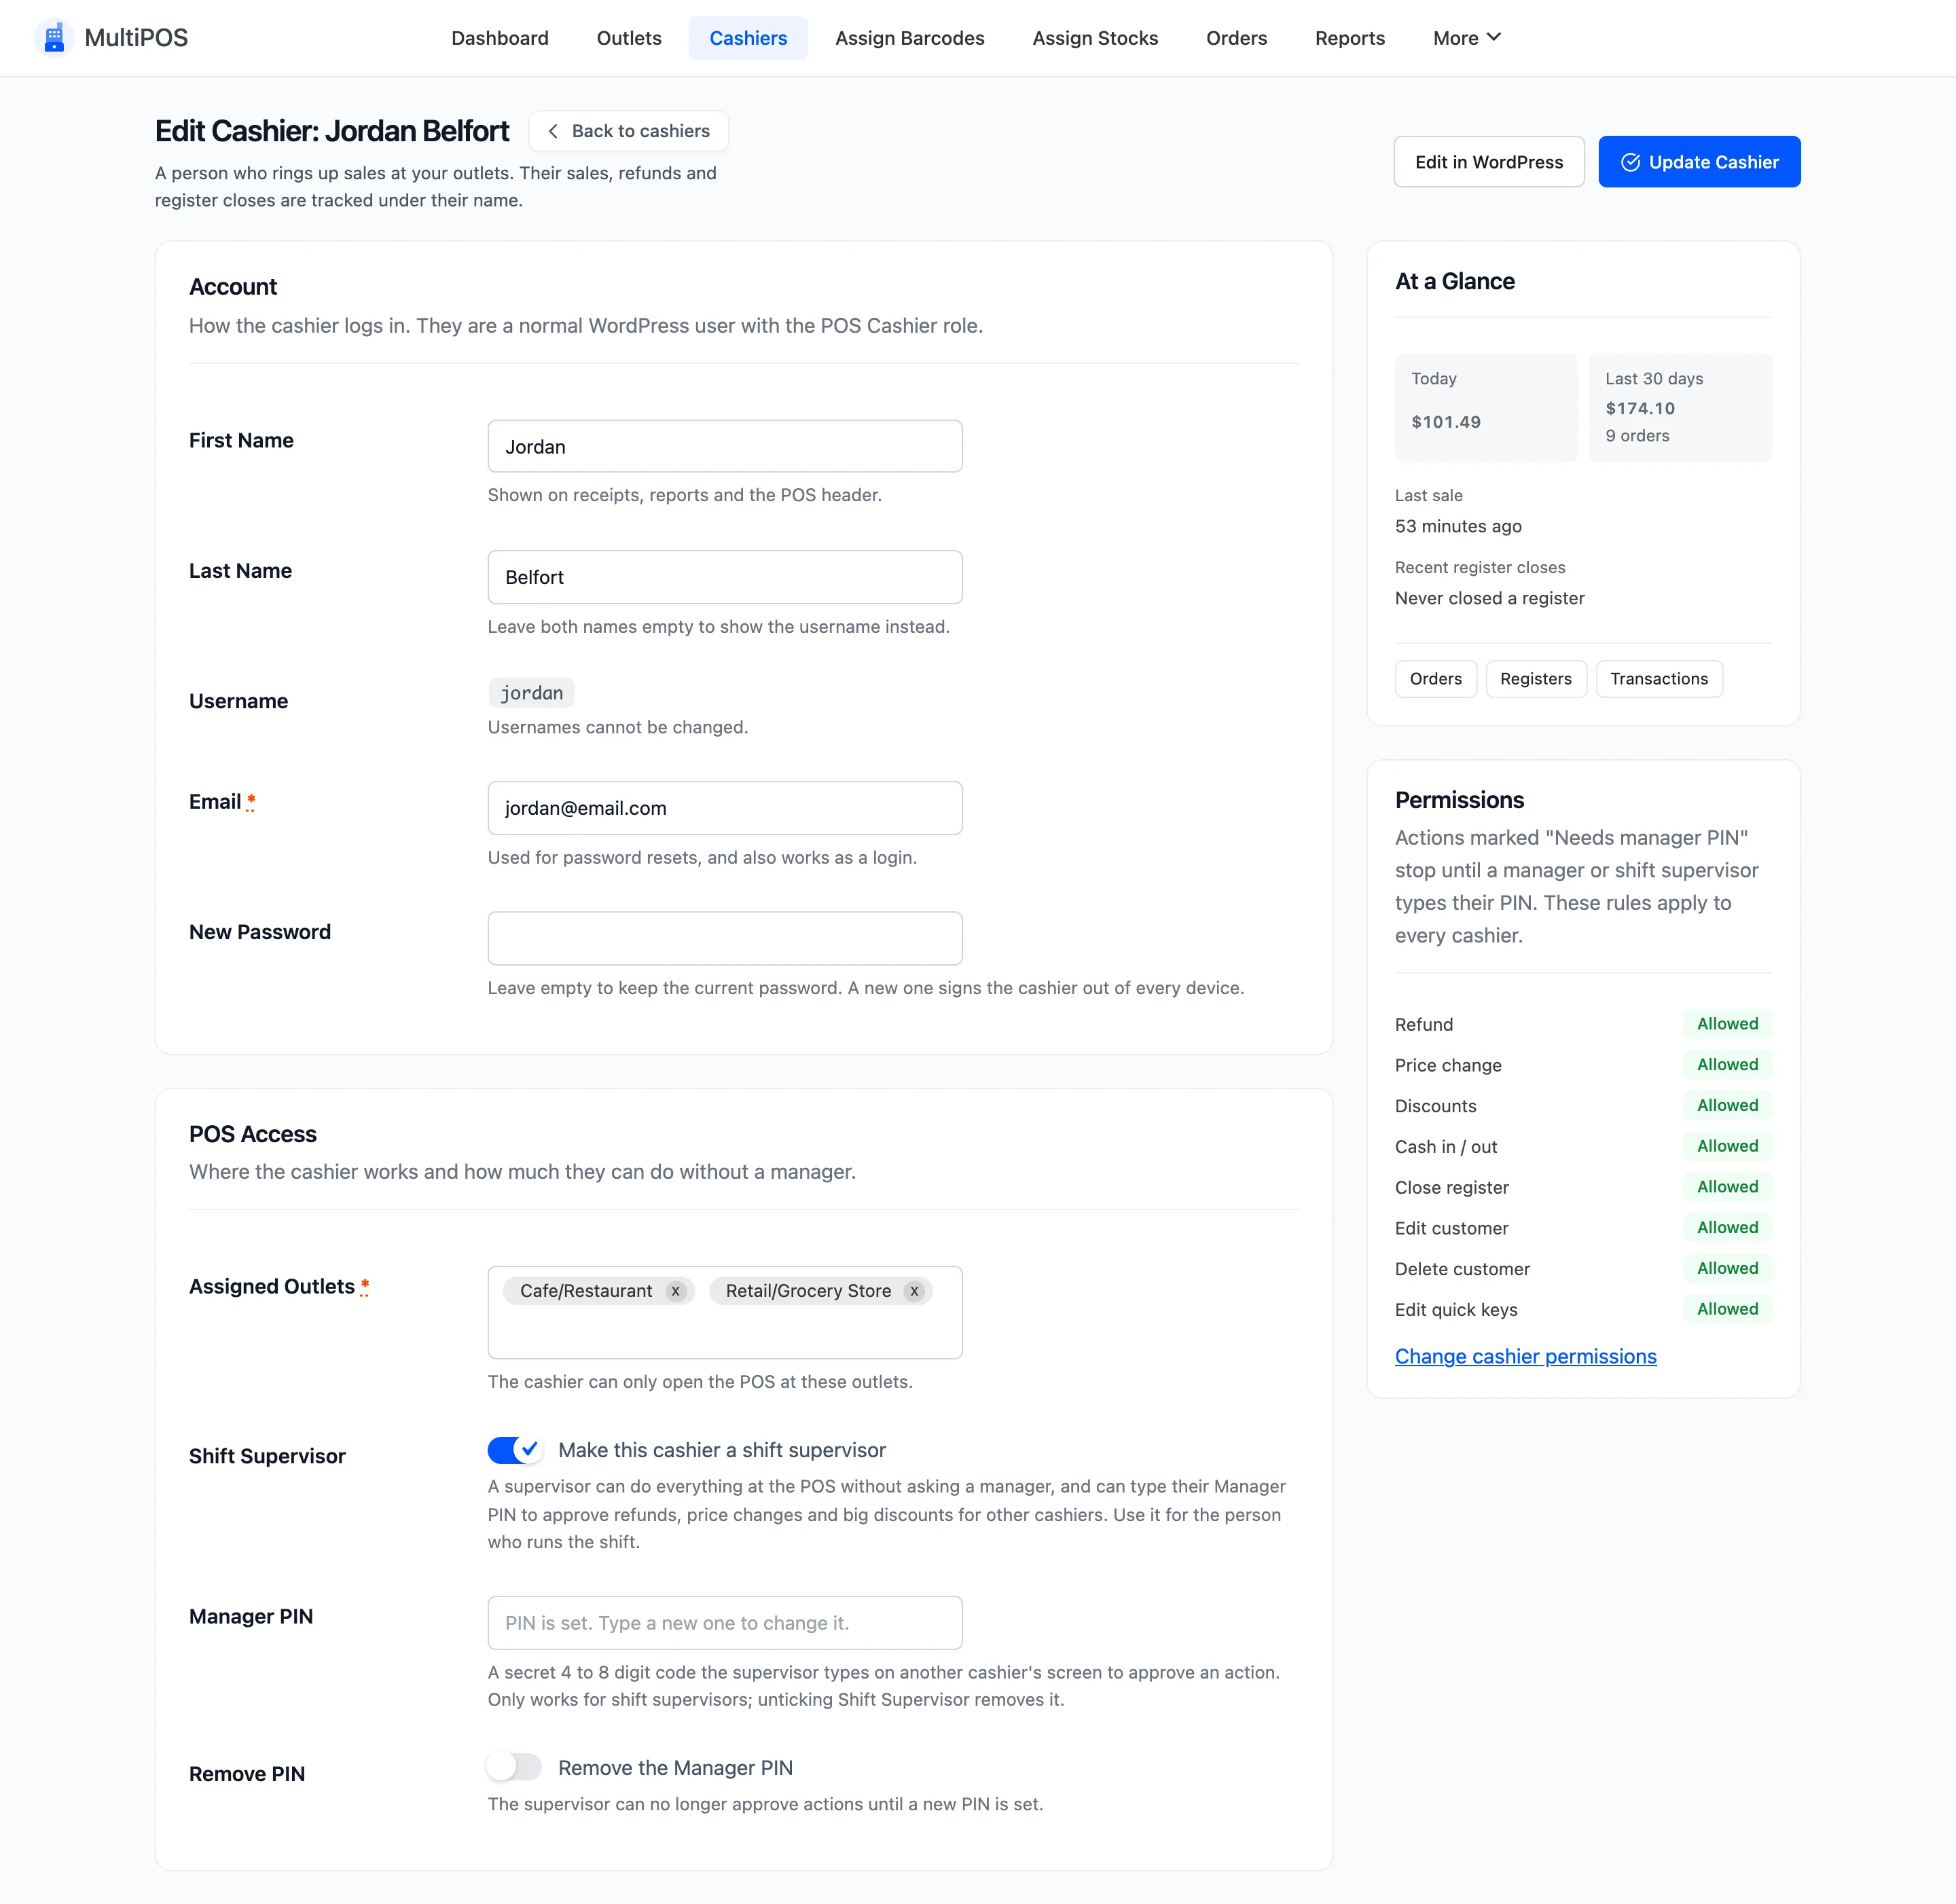Open Transactions from At a Glance
The height and width of the screenshot is (1904, 1956).
tap(1659, 679)
